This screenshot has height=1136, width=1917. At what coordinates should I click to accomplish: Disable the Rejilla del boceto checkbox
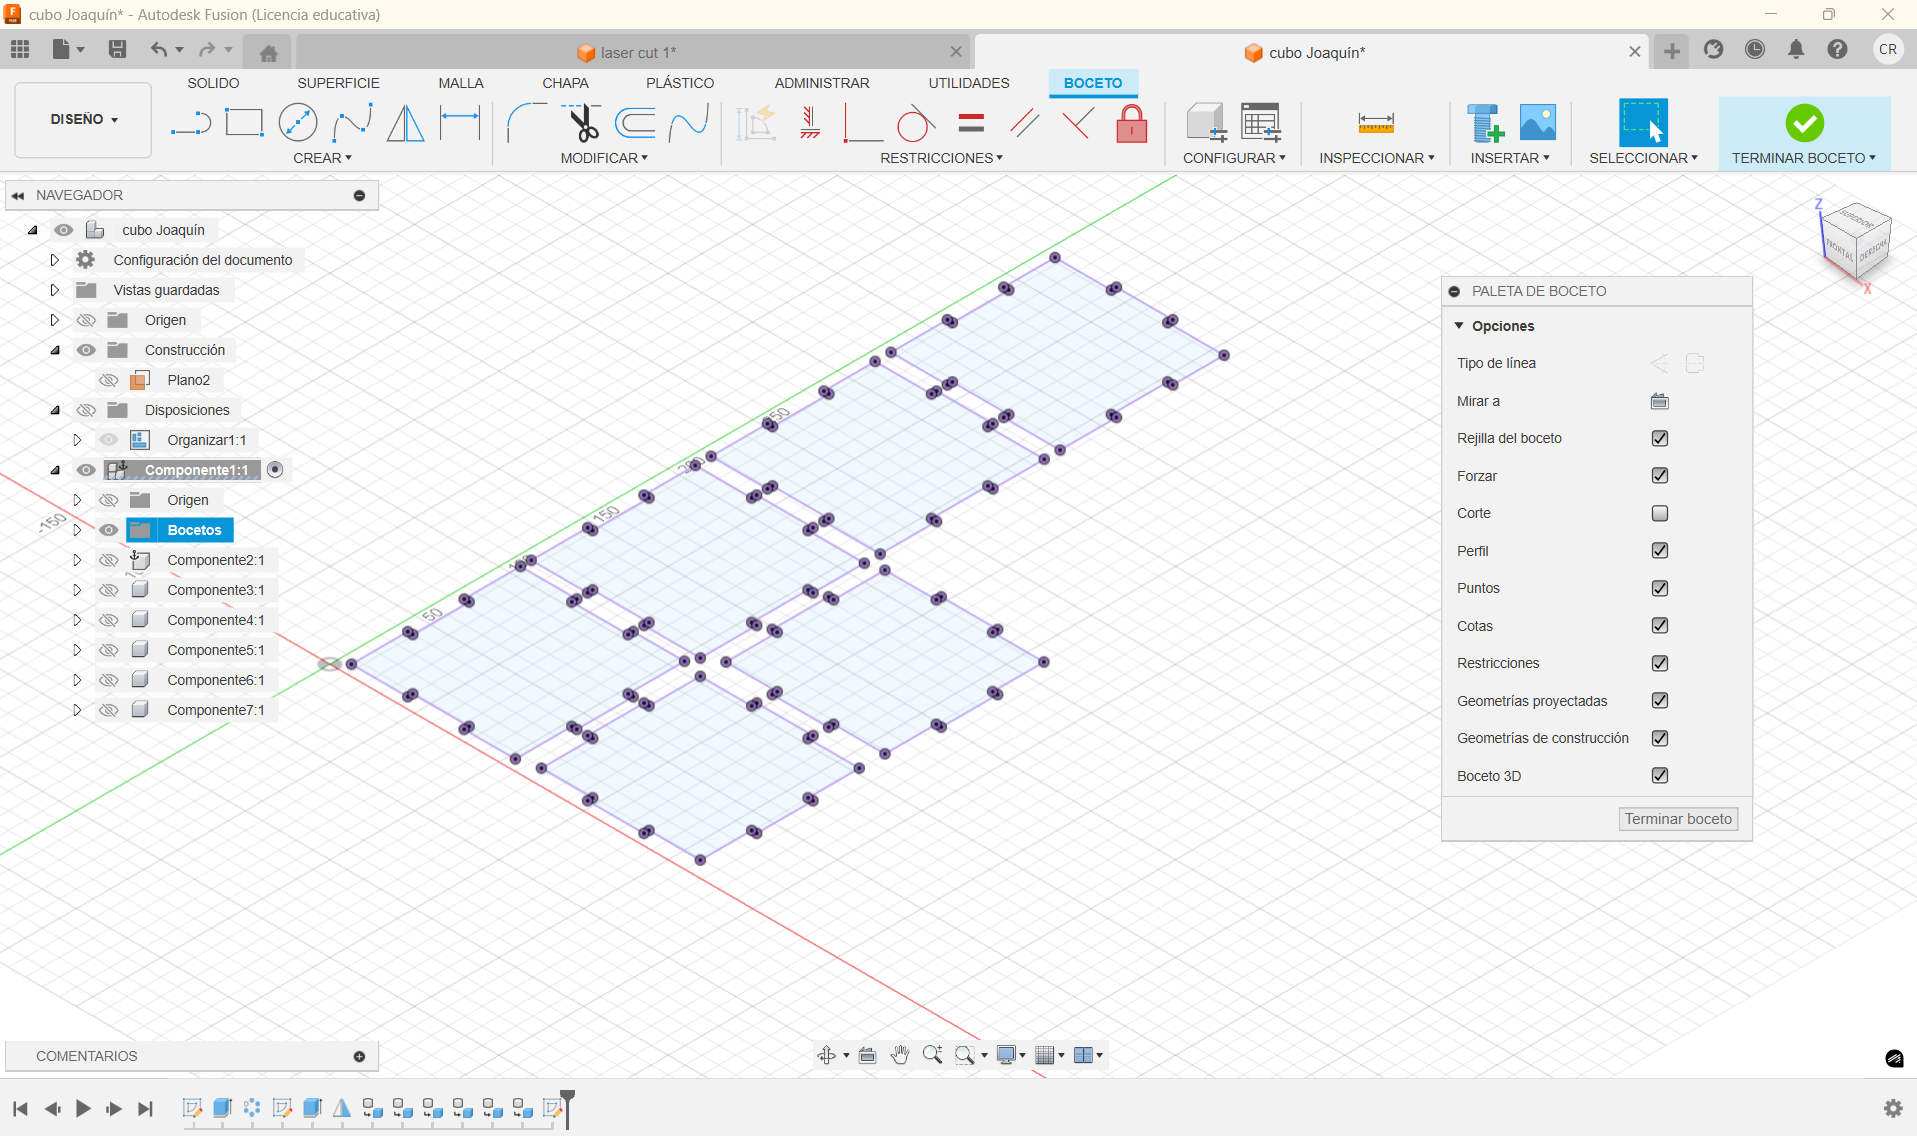tap(1660, 438)
